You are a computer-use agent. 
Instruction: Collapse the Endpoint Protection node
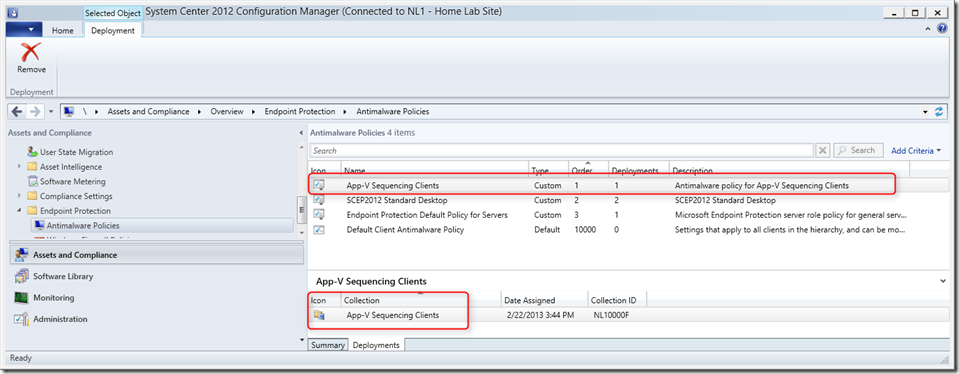pyautogui.click(x=20, y=211)
